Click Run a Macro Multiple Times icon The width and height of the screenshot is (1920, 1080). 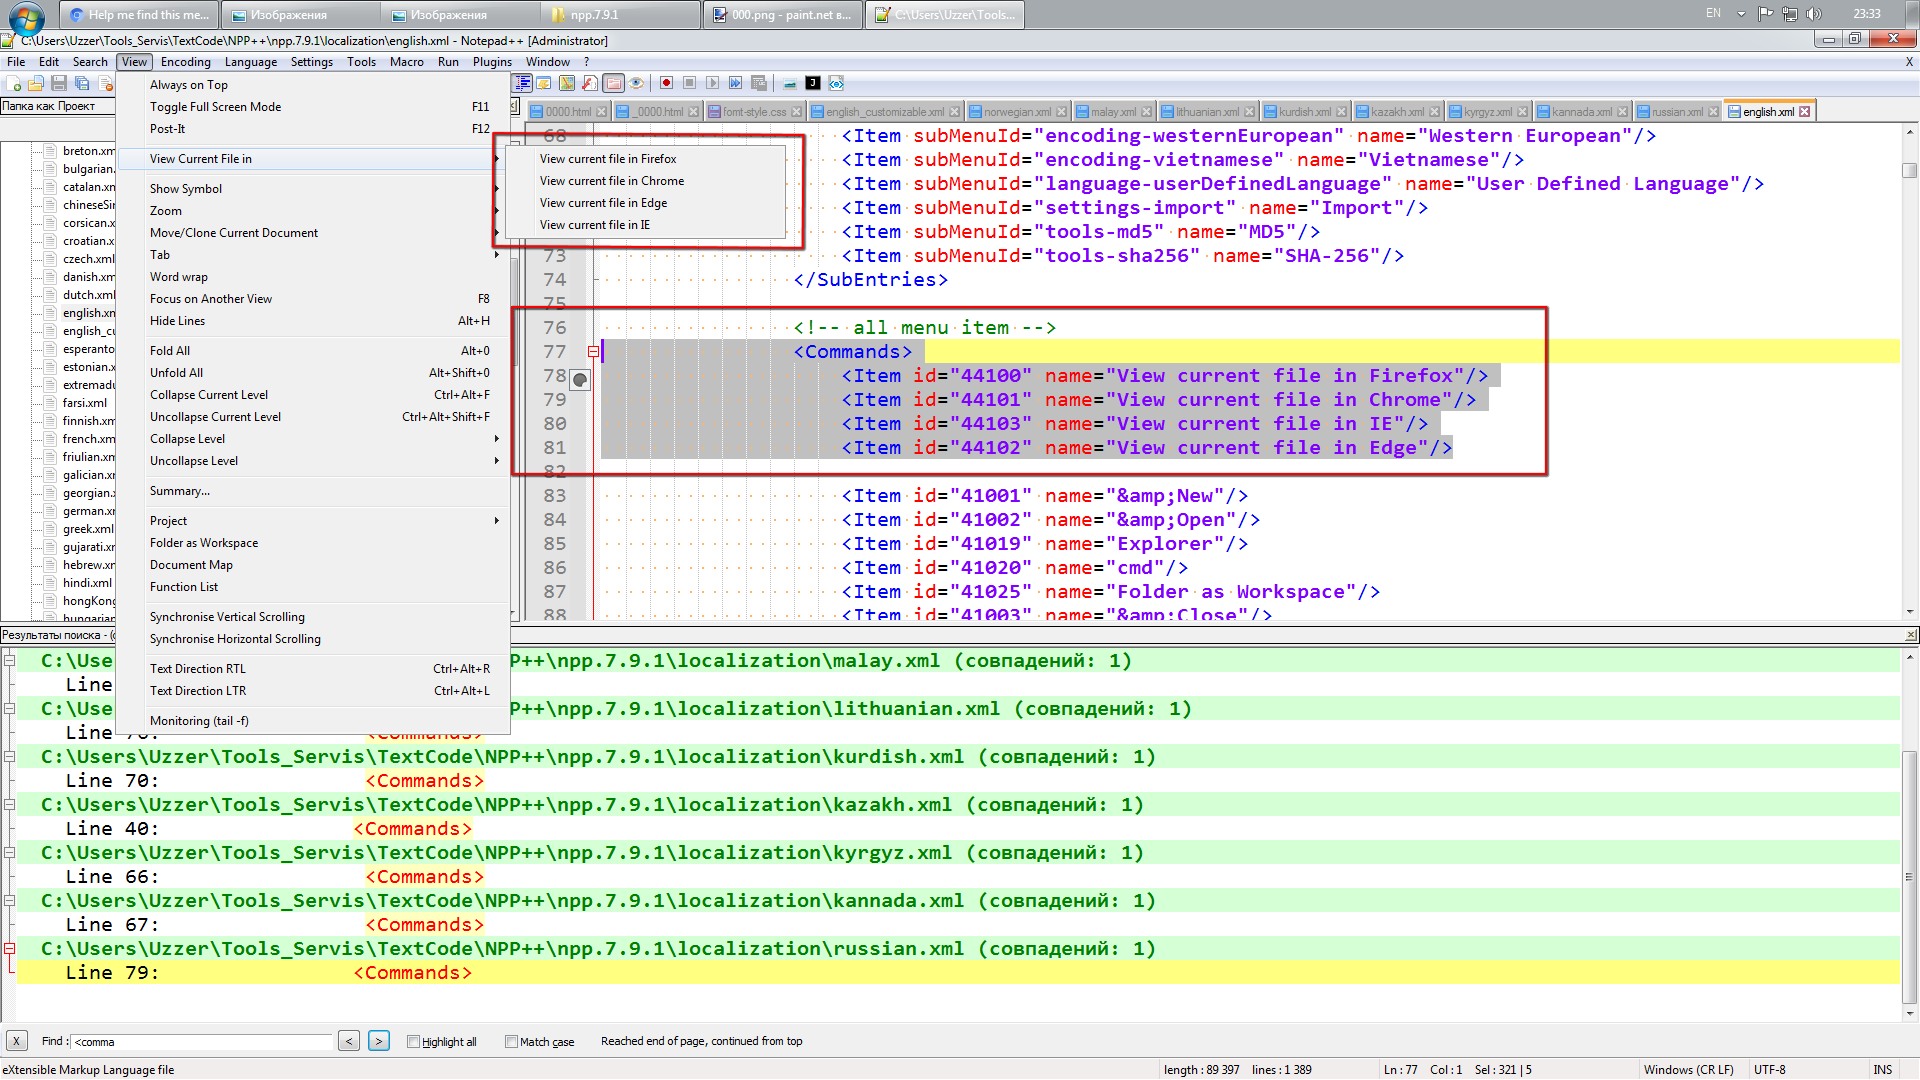click(736, 83)
